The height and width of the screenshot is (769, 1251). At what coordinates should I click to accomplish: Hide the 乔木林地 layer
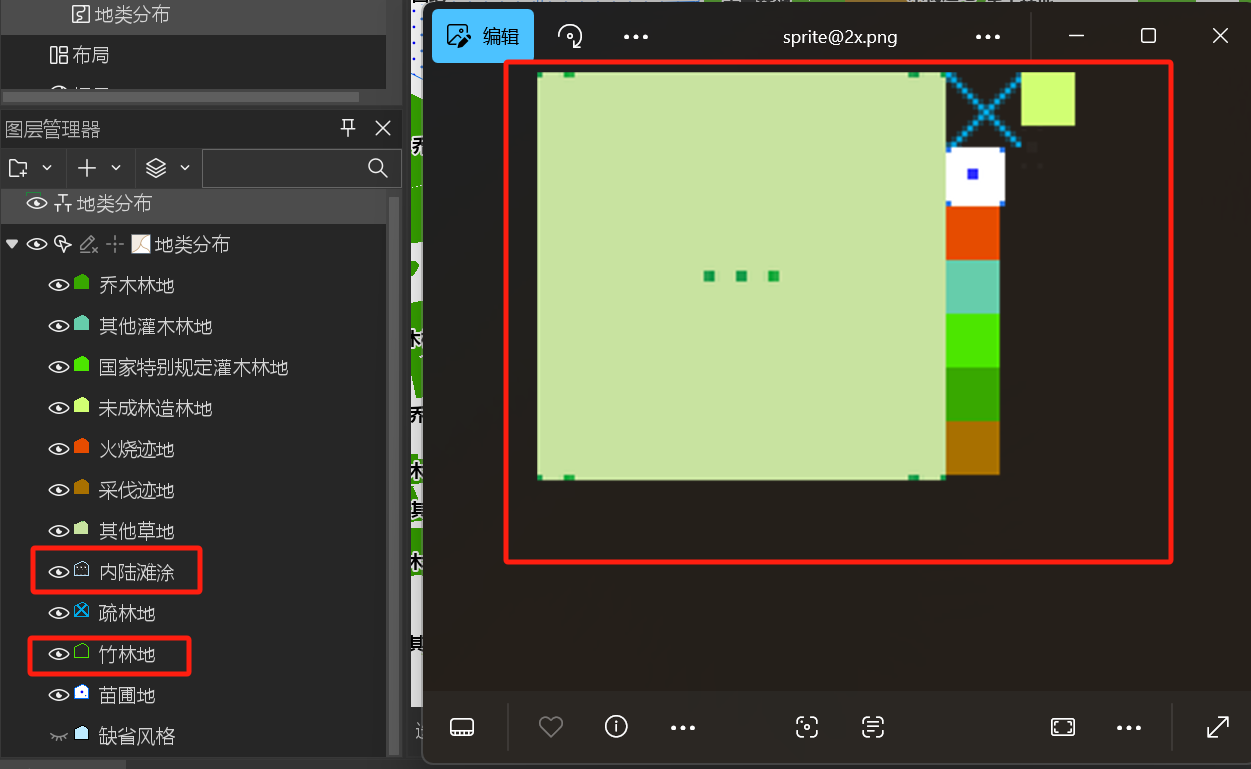[59, 285]
